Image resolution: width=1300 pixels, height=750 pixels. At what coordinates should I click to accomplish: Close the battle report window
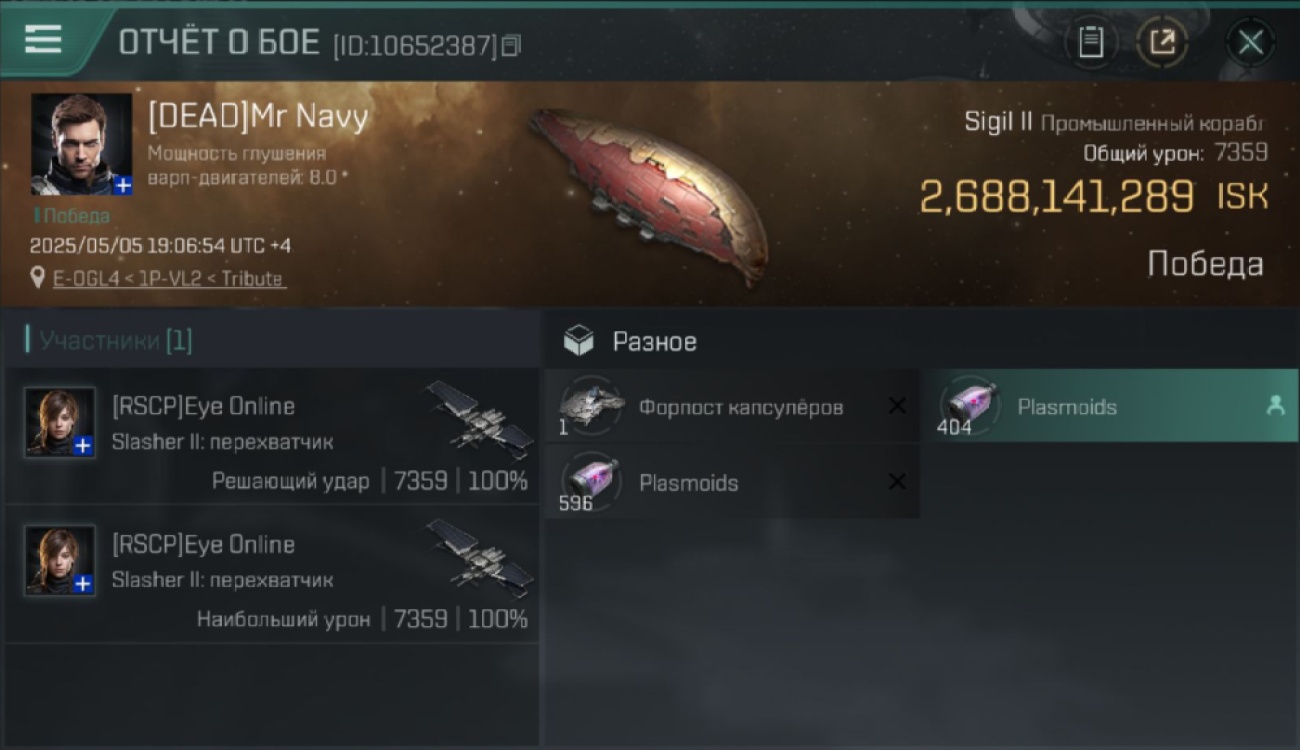tap(1250, 43)
